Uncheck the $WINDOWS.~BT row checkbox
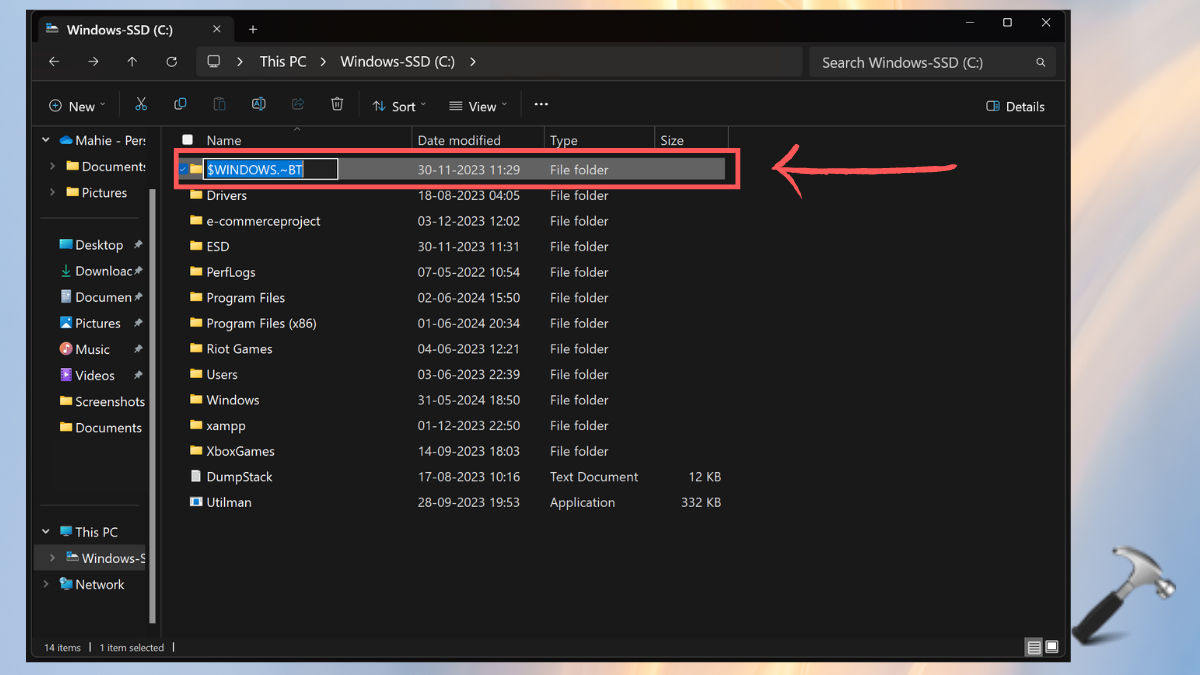 coord(182,169)
